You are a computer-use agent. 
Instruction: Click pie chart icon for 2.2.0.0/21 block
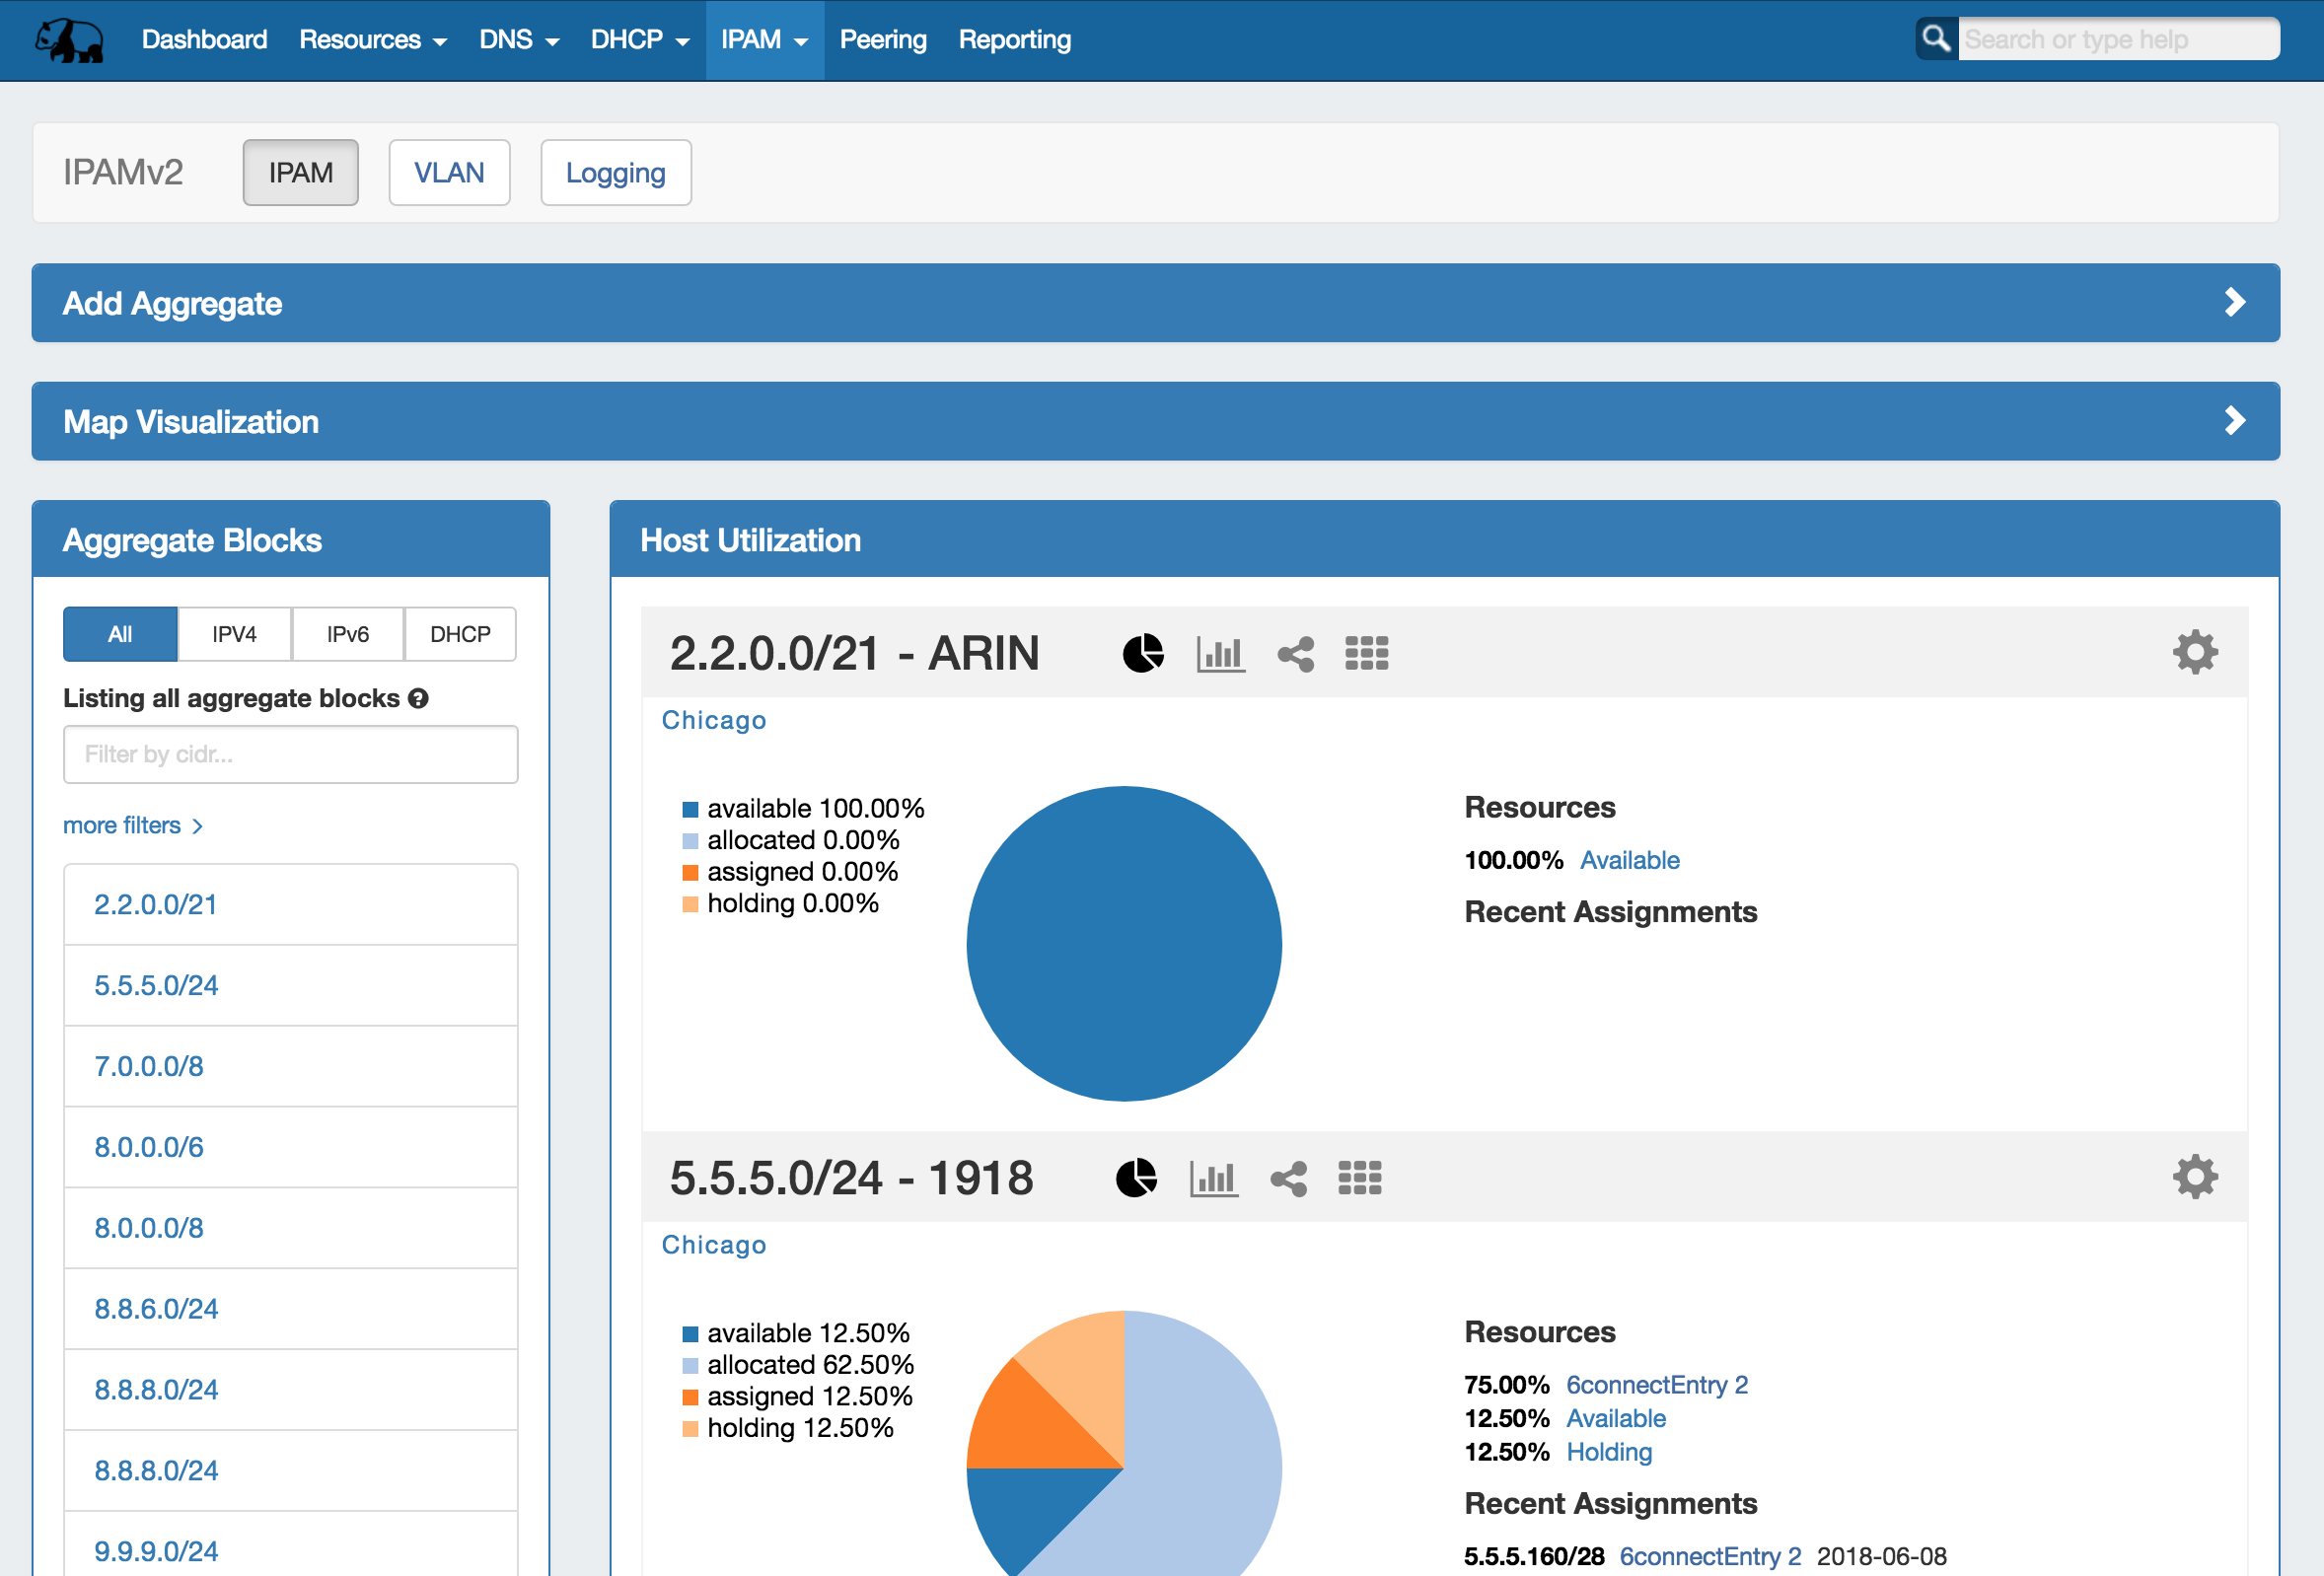[1142, 653]
